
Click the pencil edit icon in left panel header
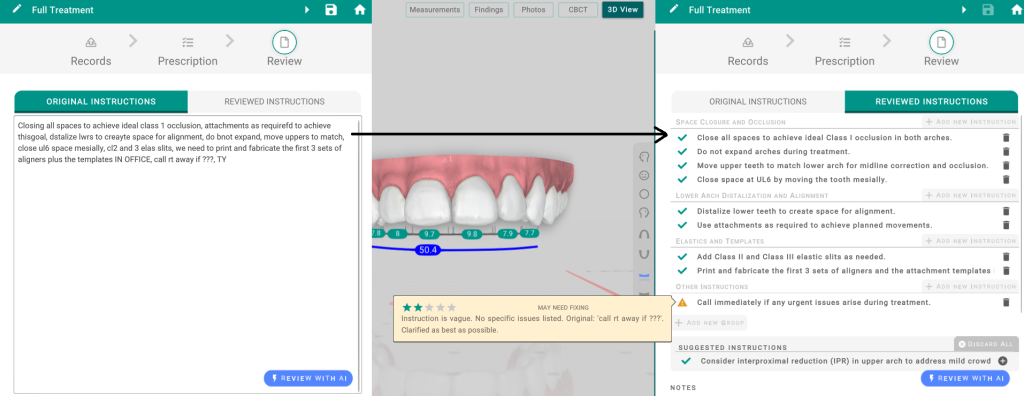(18, 10)
